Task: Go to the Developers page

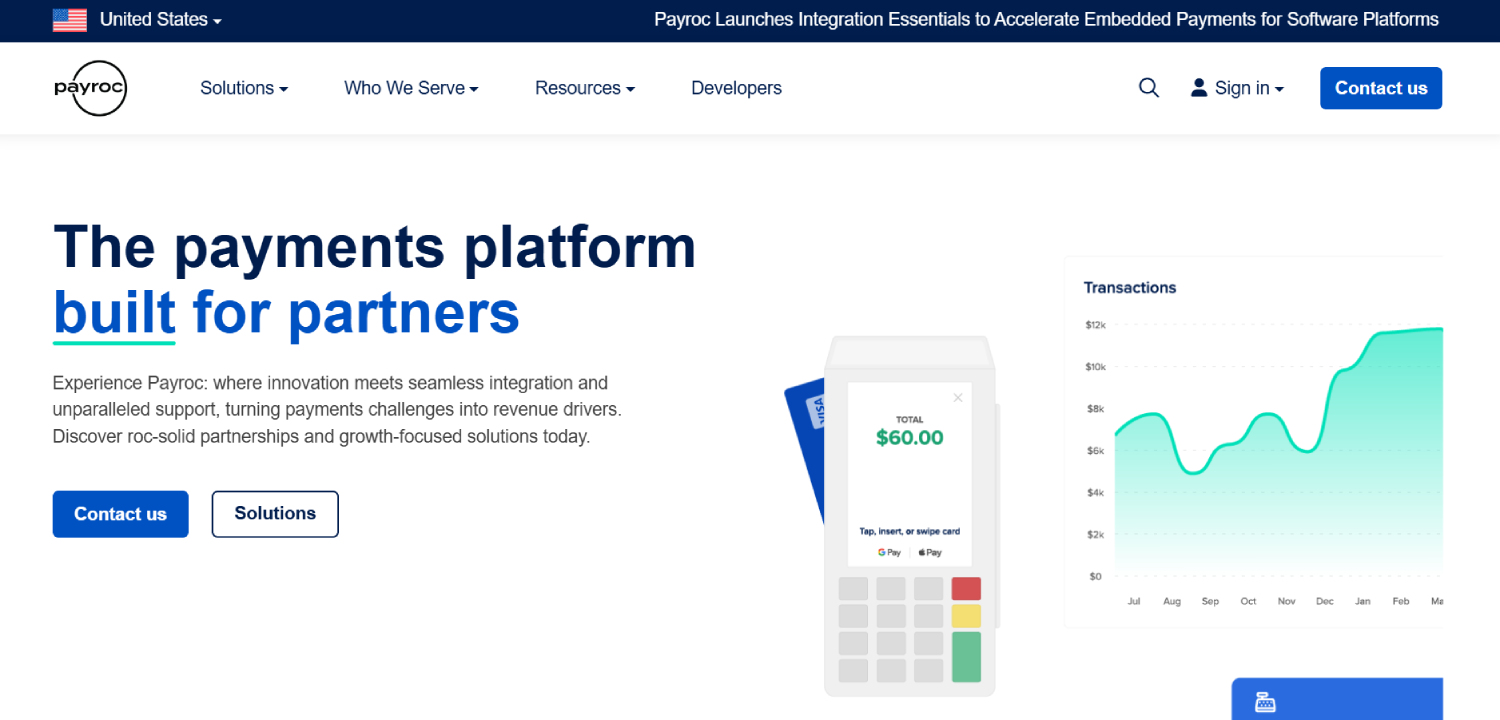Action: [736, 88]
